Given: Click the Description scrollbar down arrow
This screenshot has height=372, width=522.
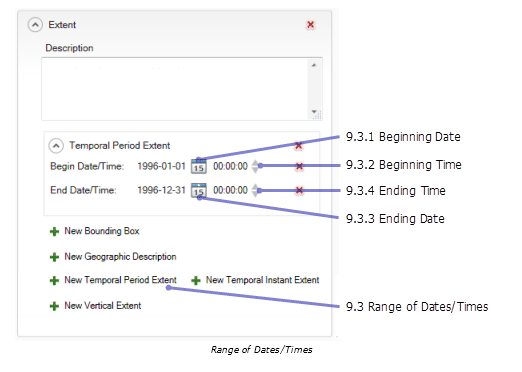Looking at the screenshot, I should [314, 112].
